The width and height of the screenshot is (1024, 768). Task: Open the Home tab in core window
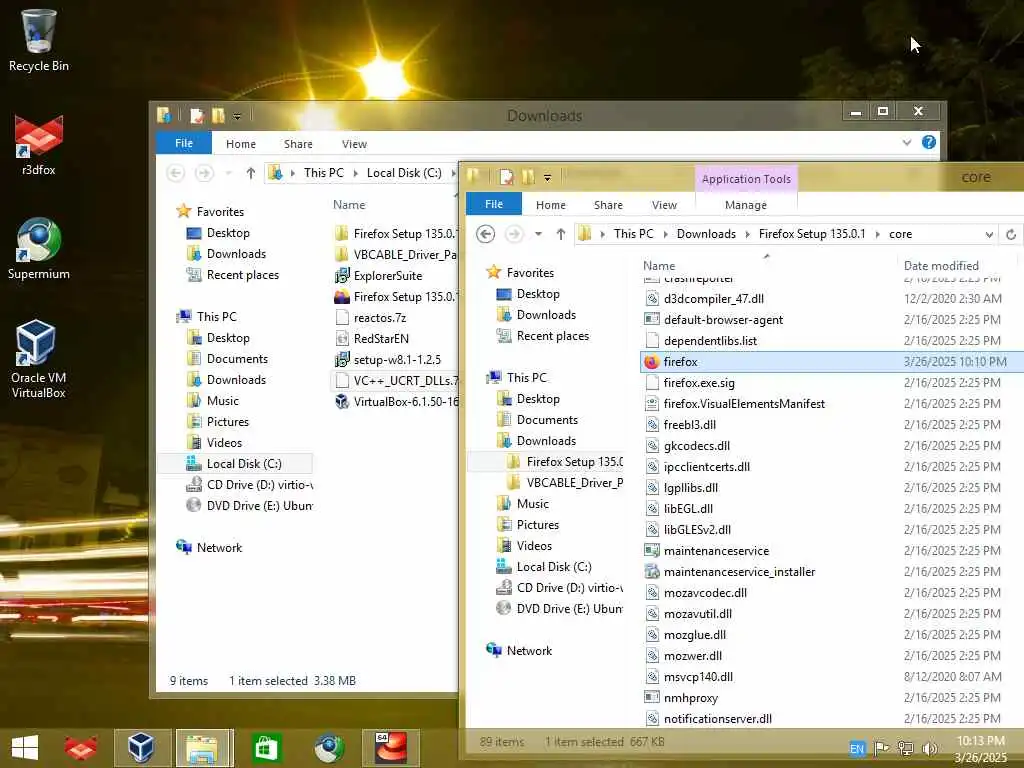pos(551,205)
